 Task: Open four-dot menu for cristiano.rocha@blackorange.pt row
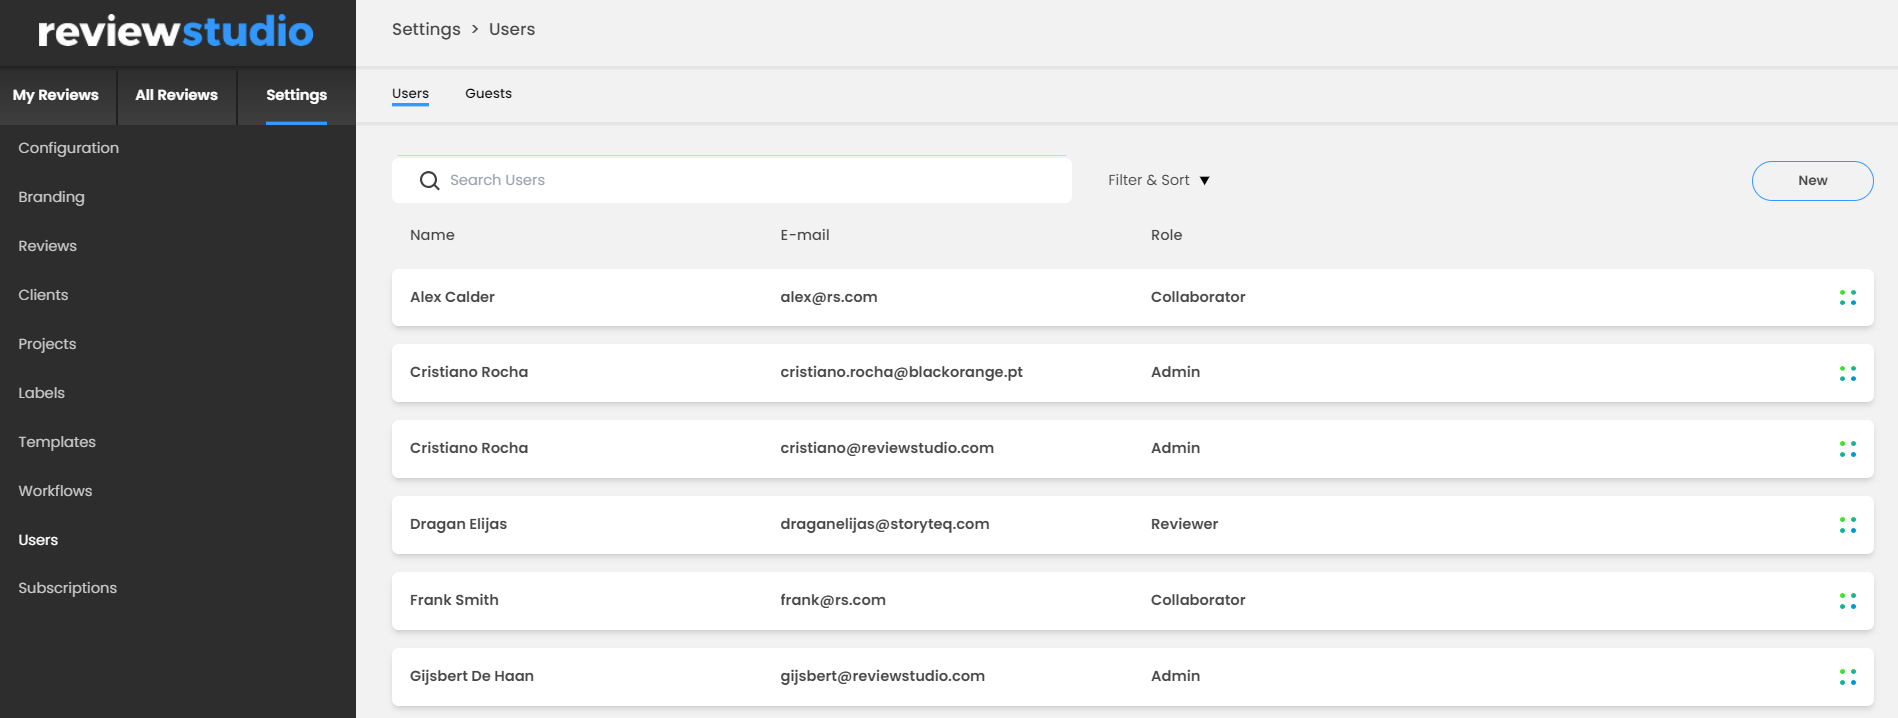pos(1847,373)
